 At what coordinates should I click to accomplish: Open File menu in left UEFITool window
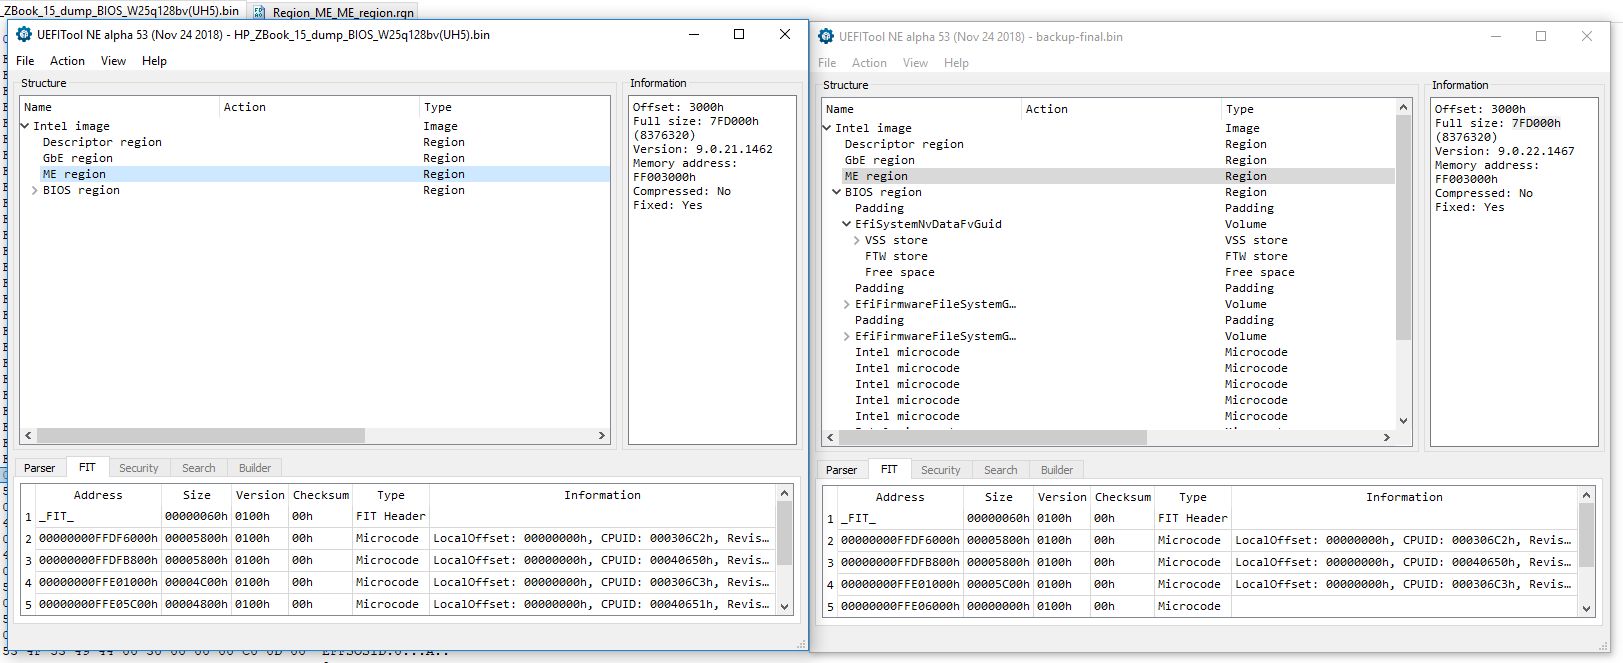25,61
